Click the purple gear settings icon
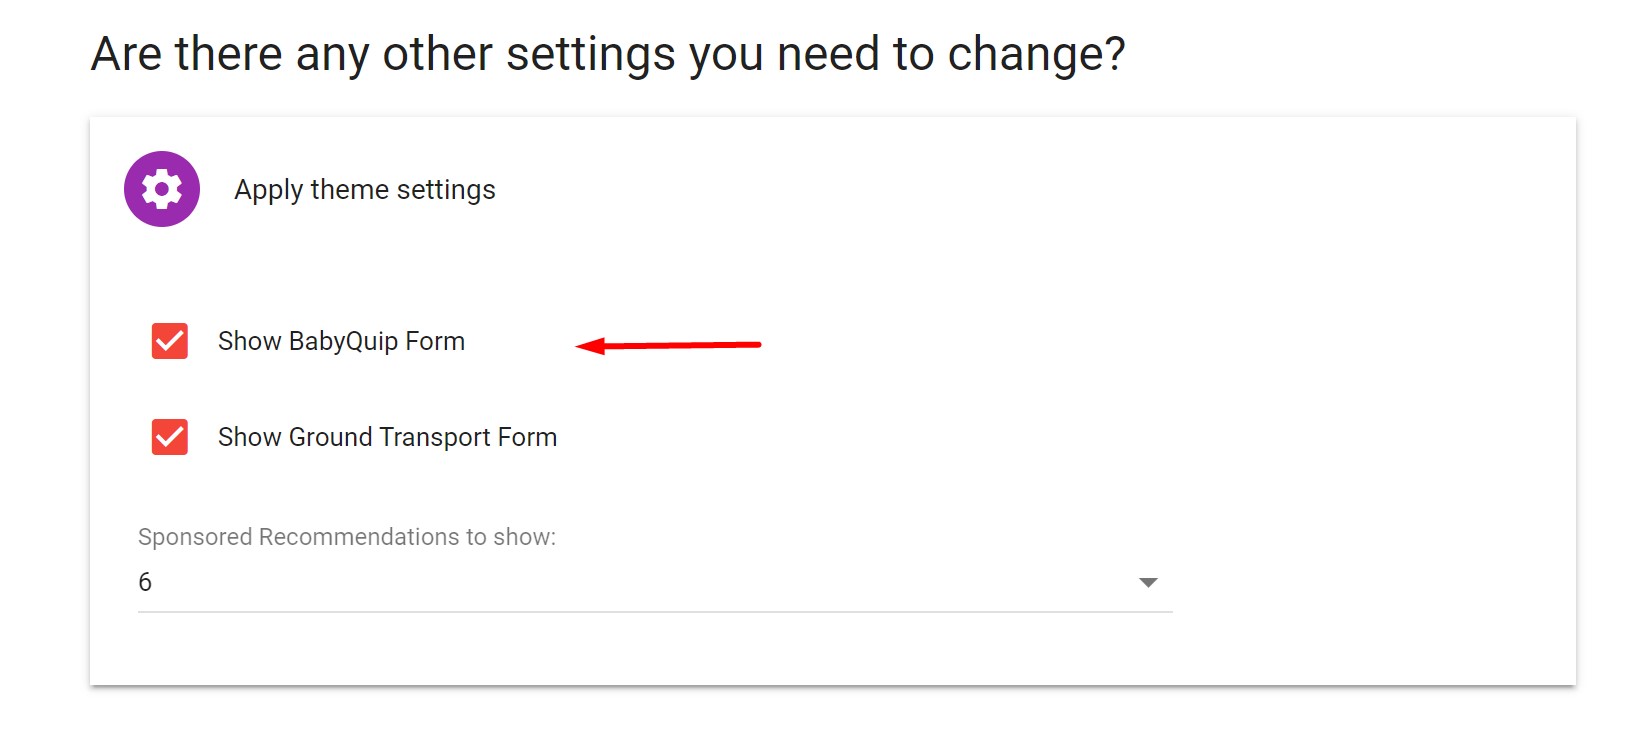The width and height of the screenshot is (1634, 731). pos(162,189)
